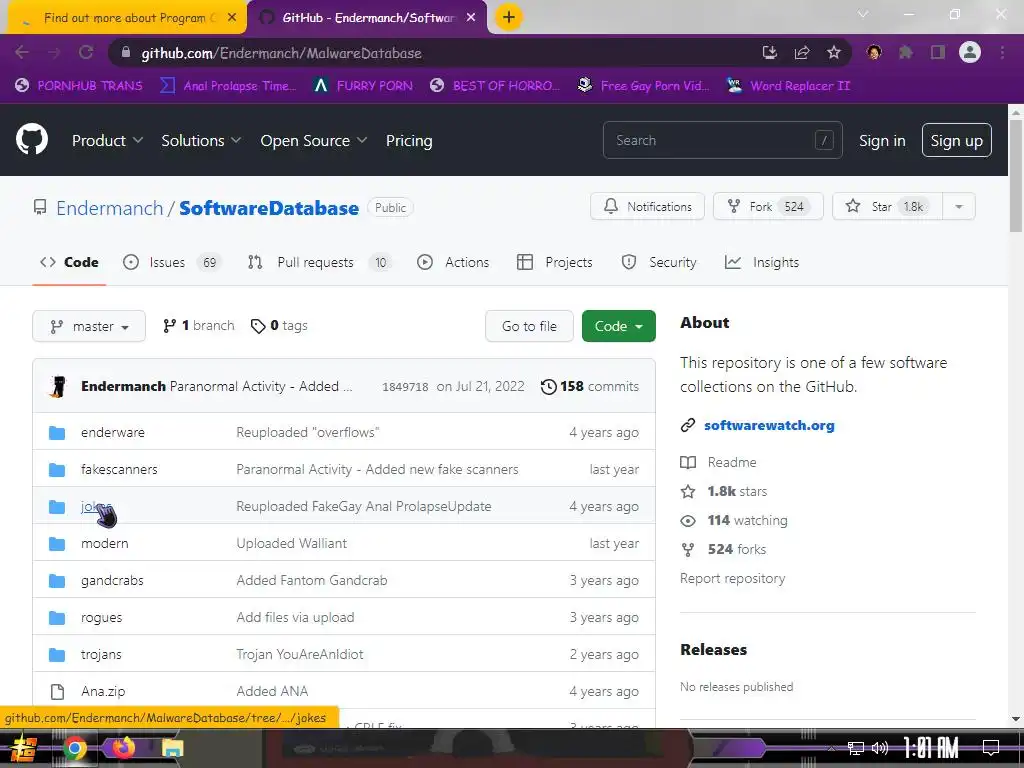Open the Windows Start button
Image resolution: width=1024 pixels, height=768 pixels.
click(x=24, y=748)
